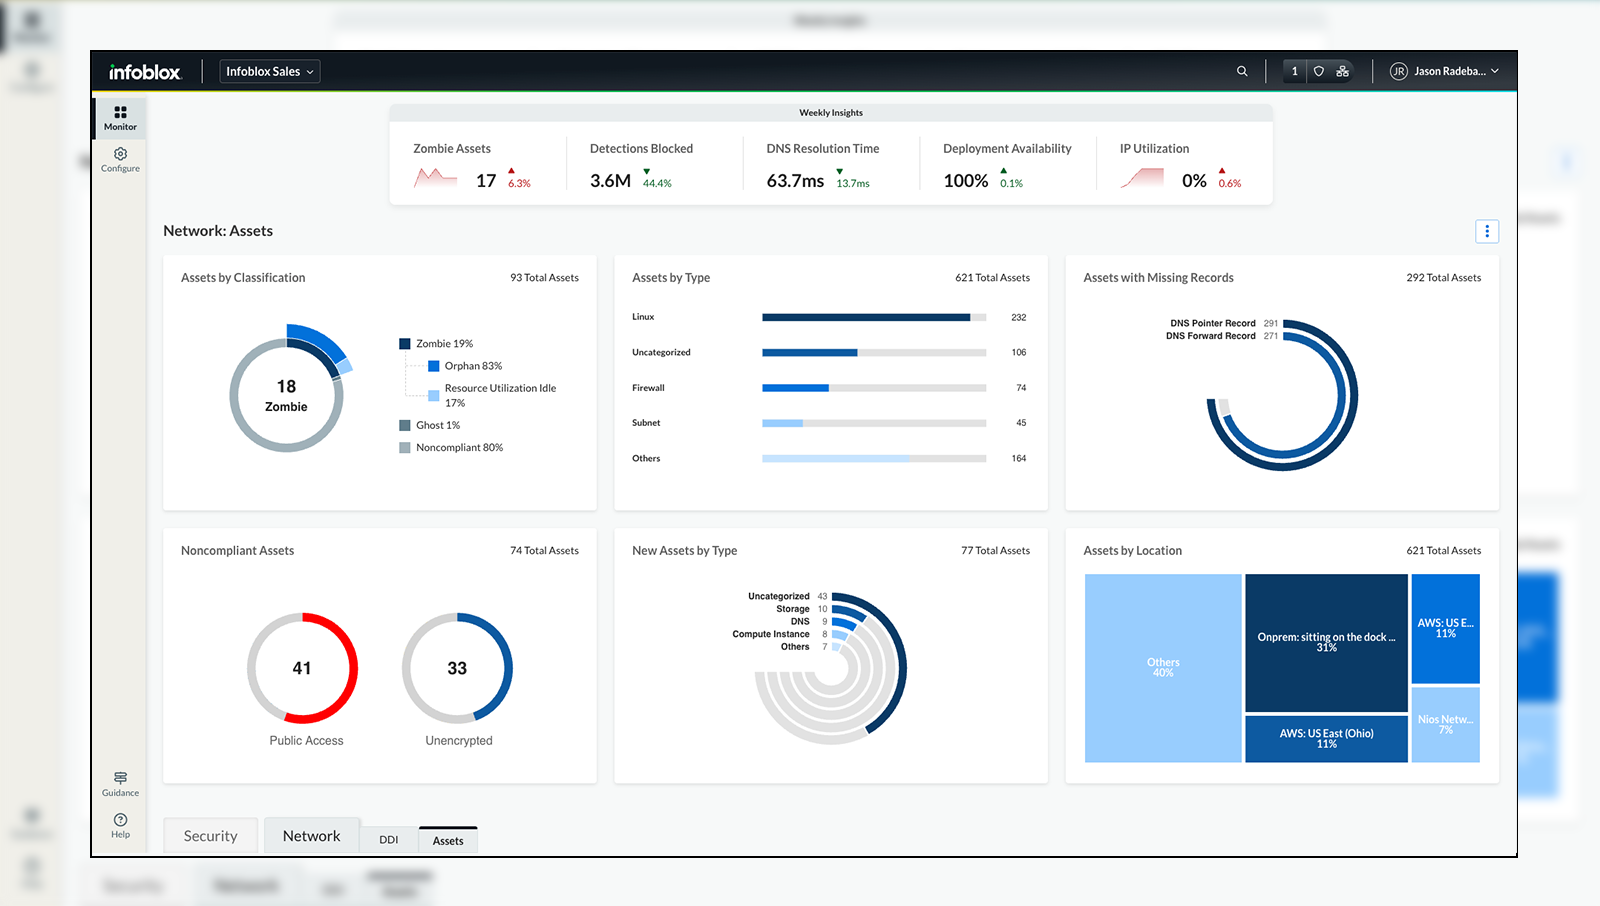Open the Jason Radeba user menu
The image size is (1600, 906).
tap(1444, 71)
